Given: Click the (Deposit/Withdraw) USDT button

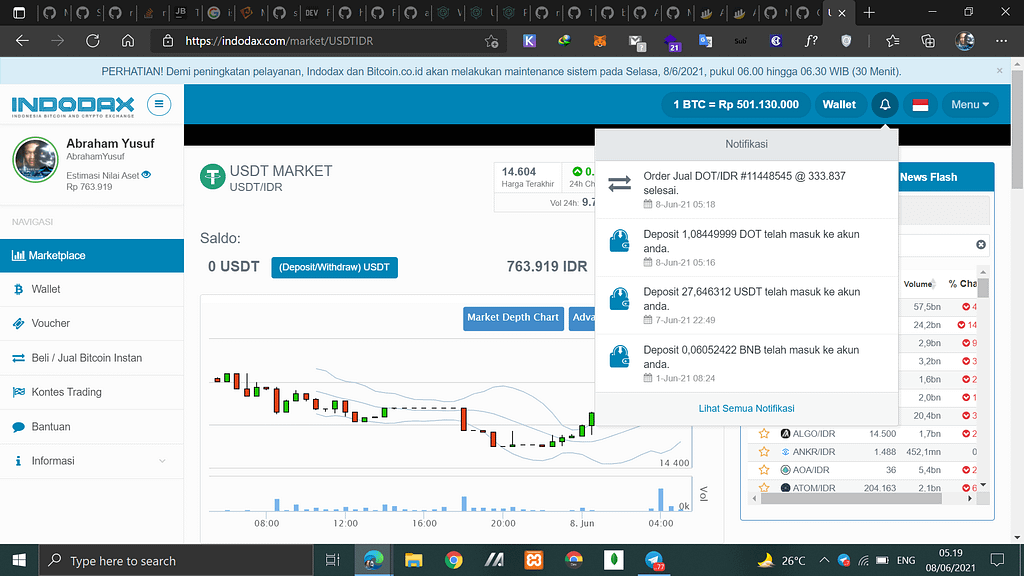Looking at the screenshot, I should tap(334, 267).
